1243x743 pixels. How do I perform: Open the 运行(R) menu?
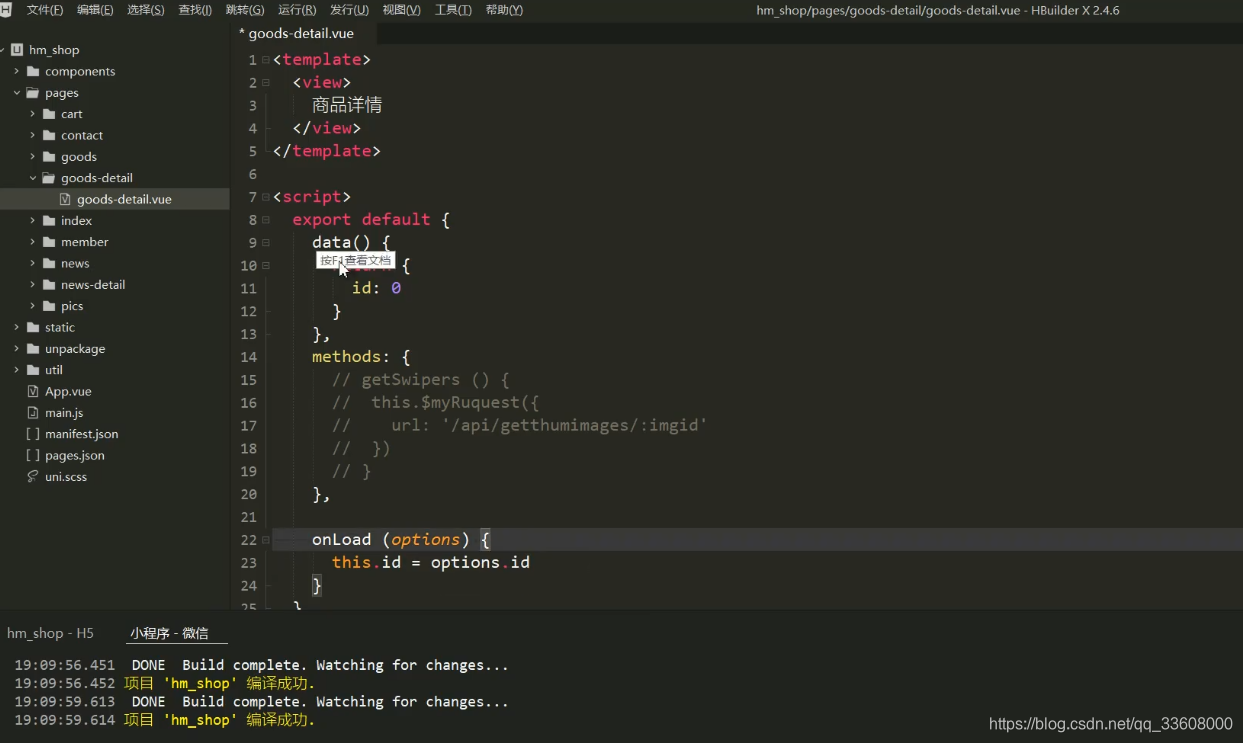[297, 10]
